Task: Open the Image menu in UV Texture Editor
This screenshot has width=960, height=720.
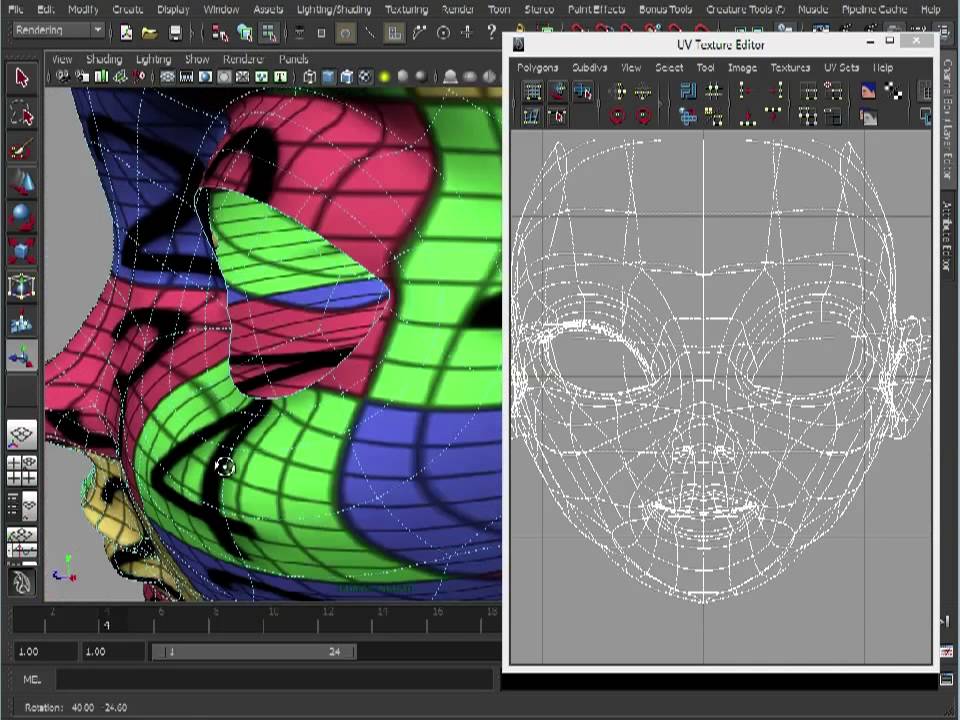Action: click(742, 67)
